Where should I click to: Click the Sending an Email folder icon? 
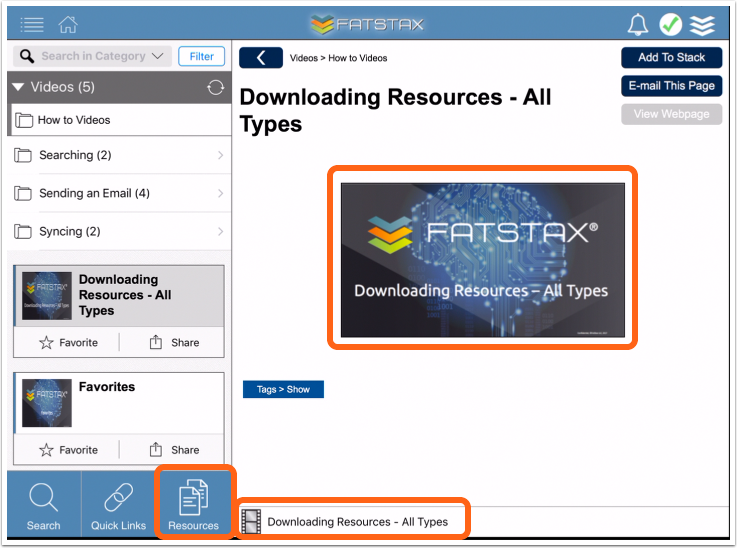pos(23,193)
